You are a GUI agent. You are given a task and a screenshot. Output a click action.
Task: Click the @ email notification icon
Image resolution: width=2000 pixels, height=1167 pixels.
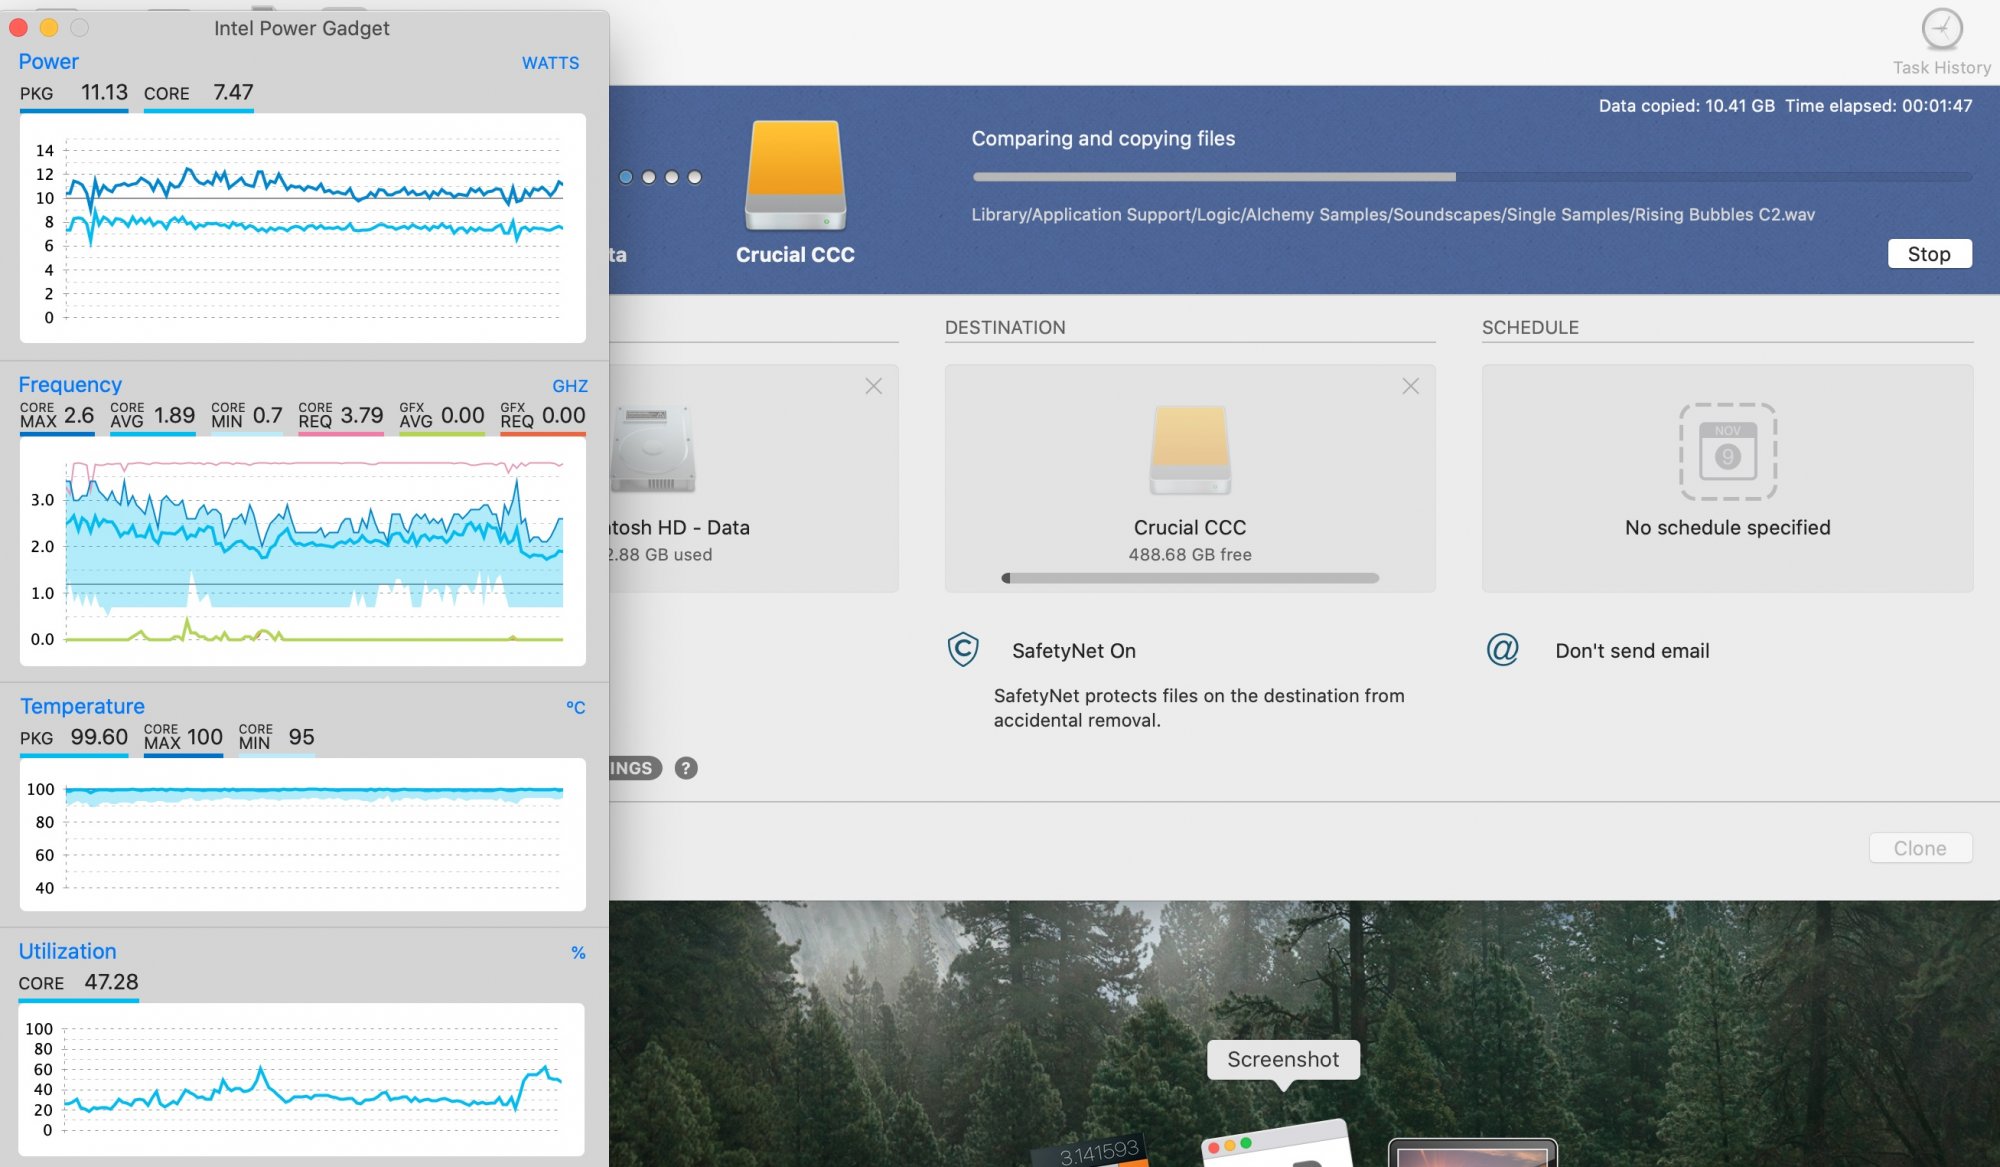pyautogui.click(x=1502, y=650)
